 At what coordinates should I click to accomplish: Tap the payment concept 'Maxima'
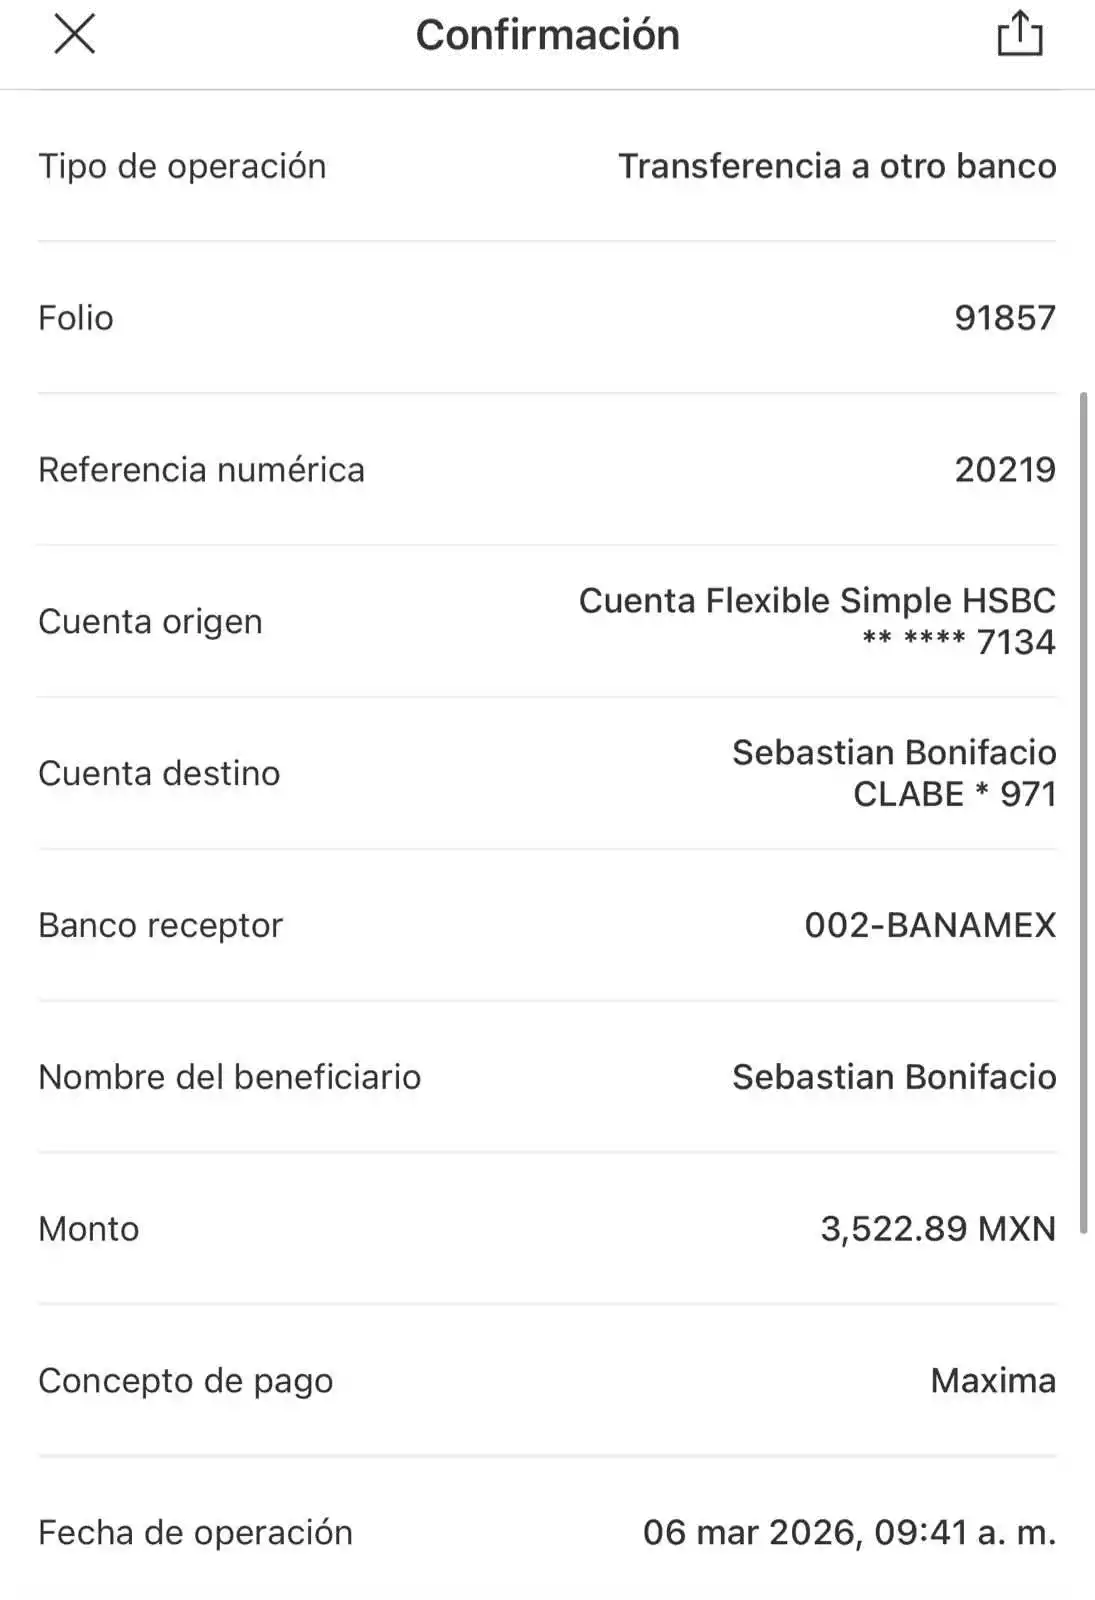pos(993,1381)
